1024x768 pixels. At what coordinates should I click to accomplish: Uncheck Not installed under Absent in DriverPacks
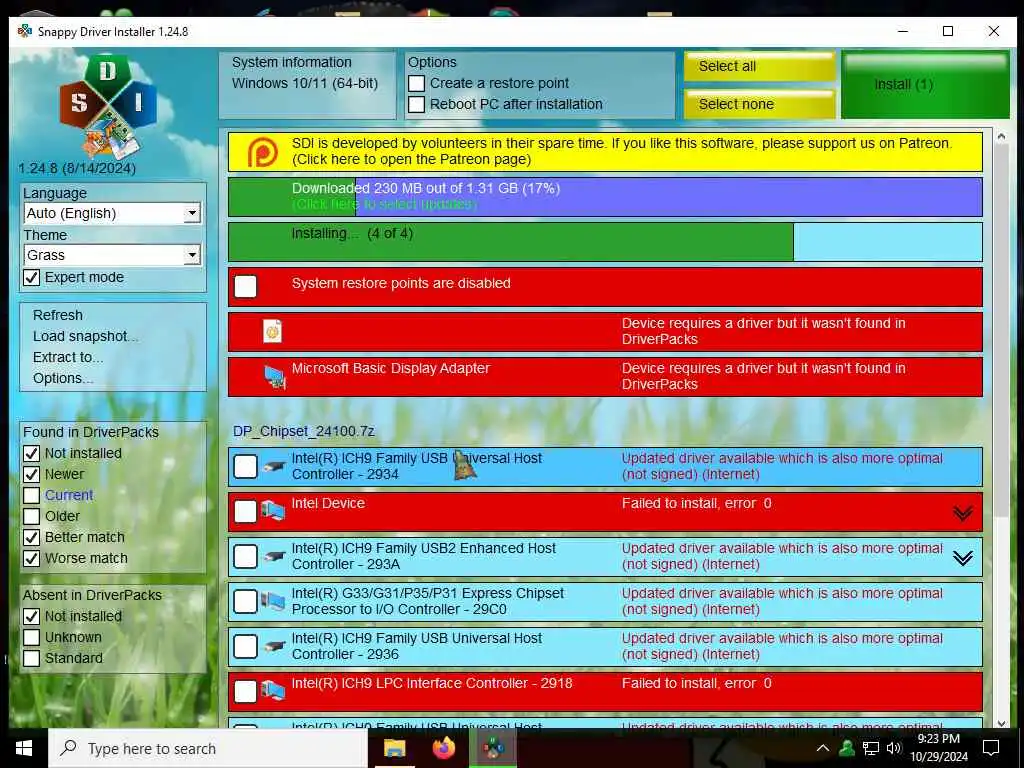pos(31,616)
